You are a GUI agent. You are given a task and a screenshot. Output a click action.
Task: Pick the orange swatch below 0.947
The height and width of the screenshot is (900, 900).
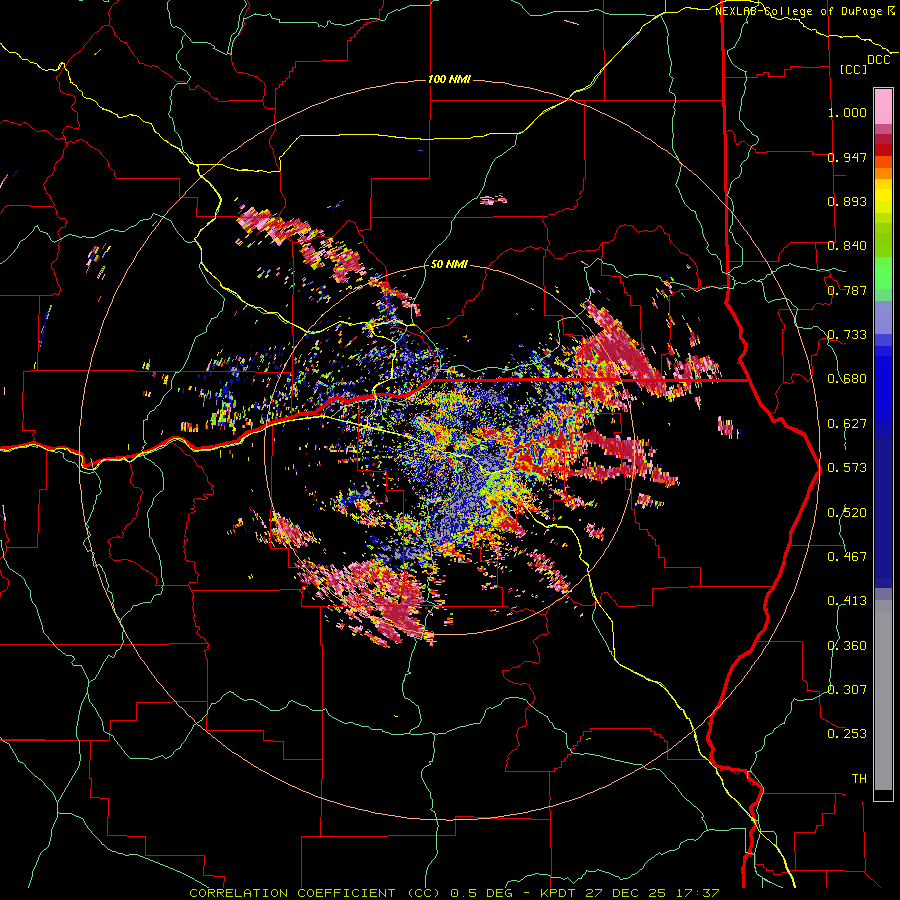(x=883, y=173)
